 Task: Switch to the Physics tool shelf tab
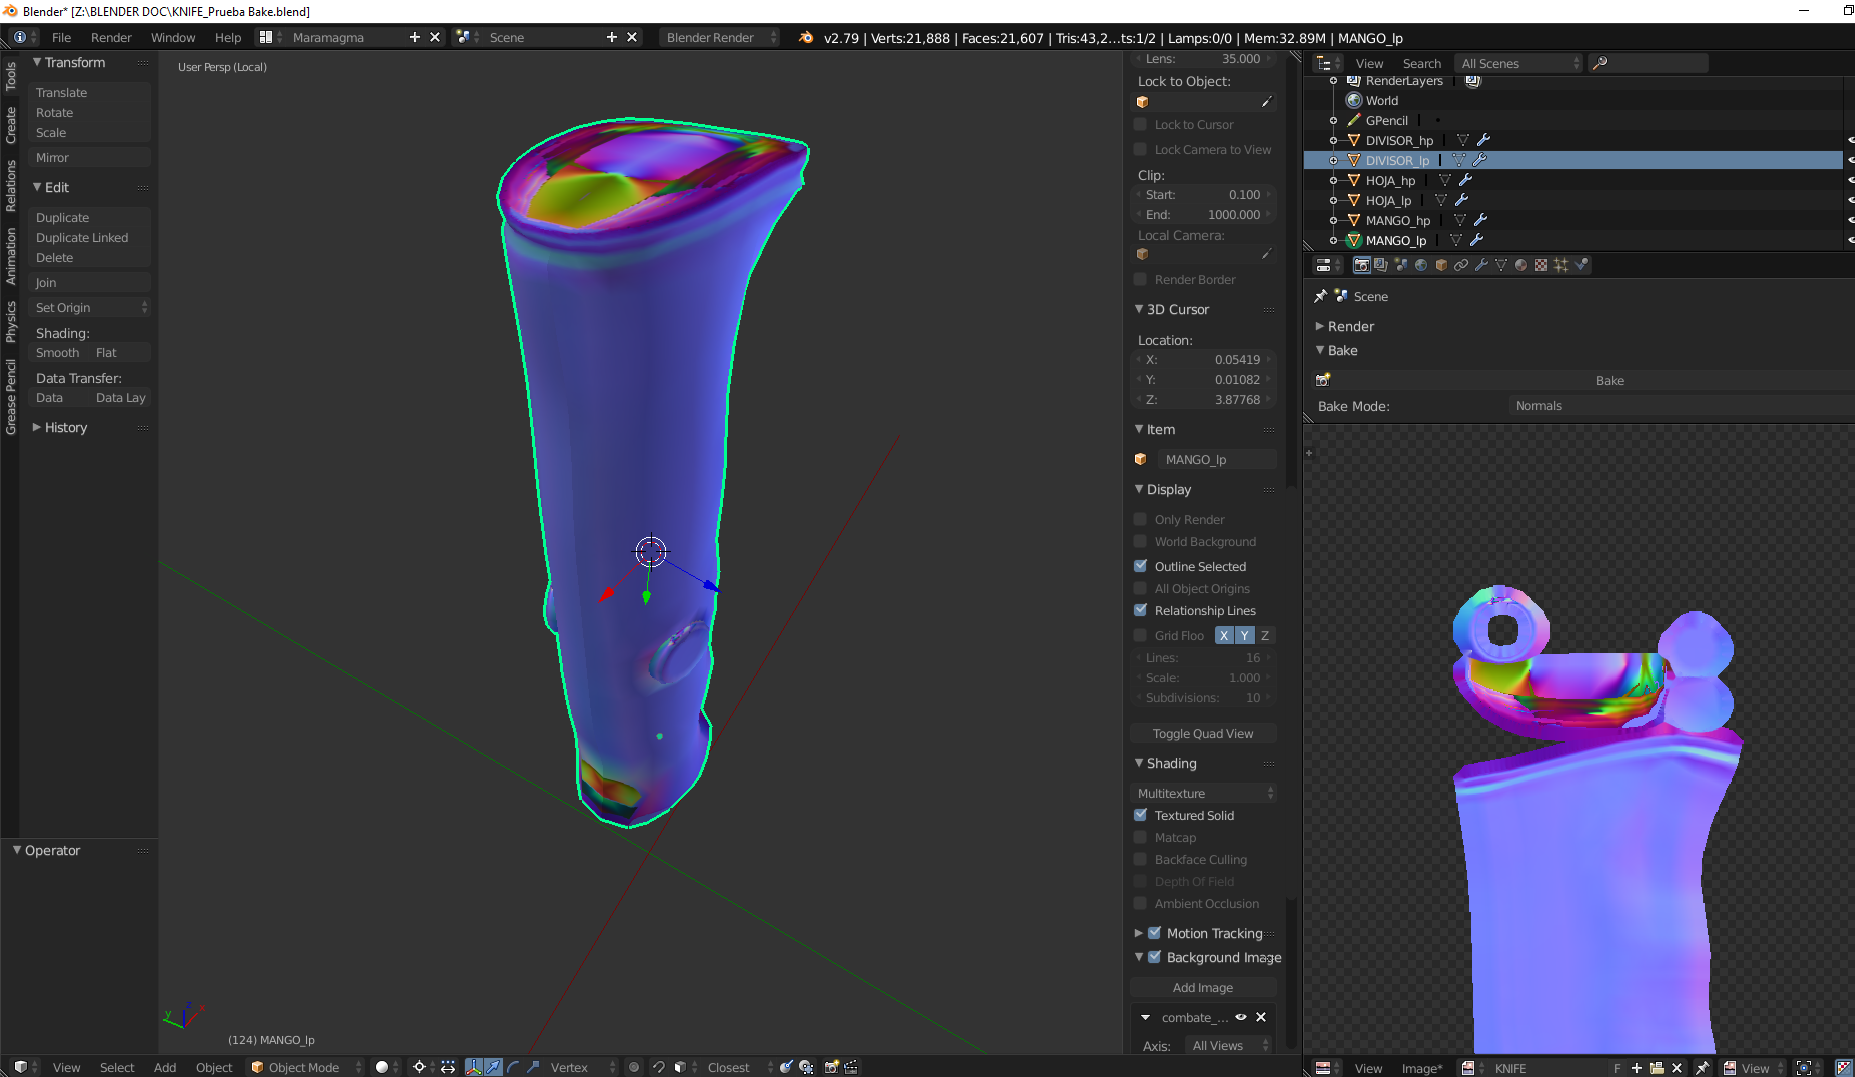11,322
